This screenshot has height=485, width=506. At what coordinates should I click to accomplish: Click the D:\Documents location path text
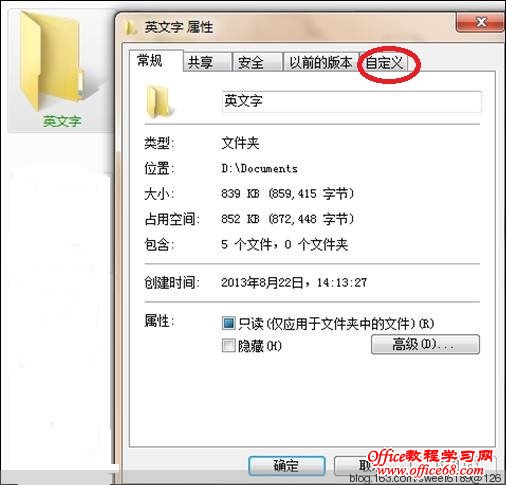tap(259, 168)
